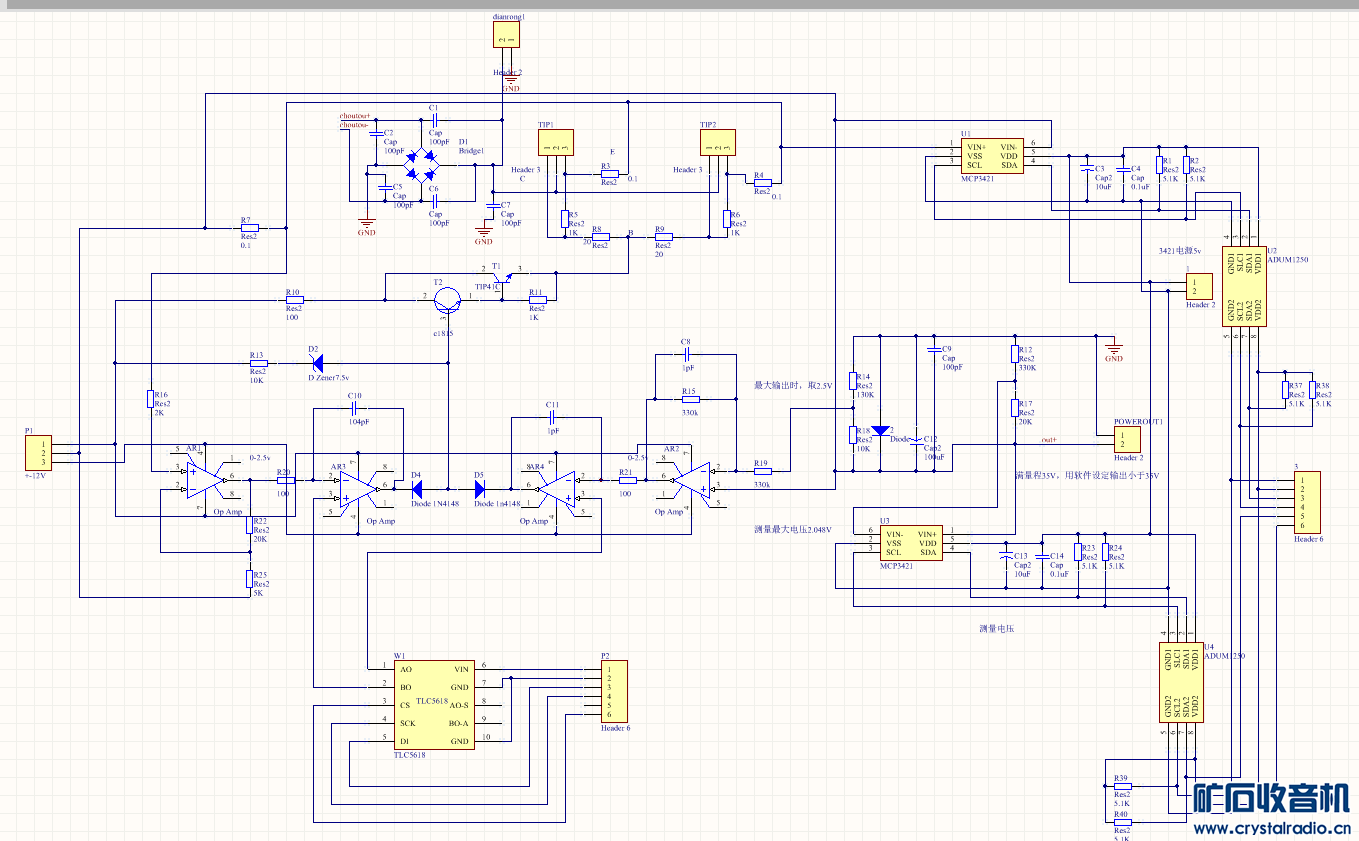Click the POWEROUT1 output header
Viewport: 1359px width, 841px height.
coord(1127,439)
